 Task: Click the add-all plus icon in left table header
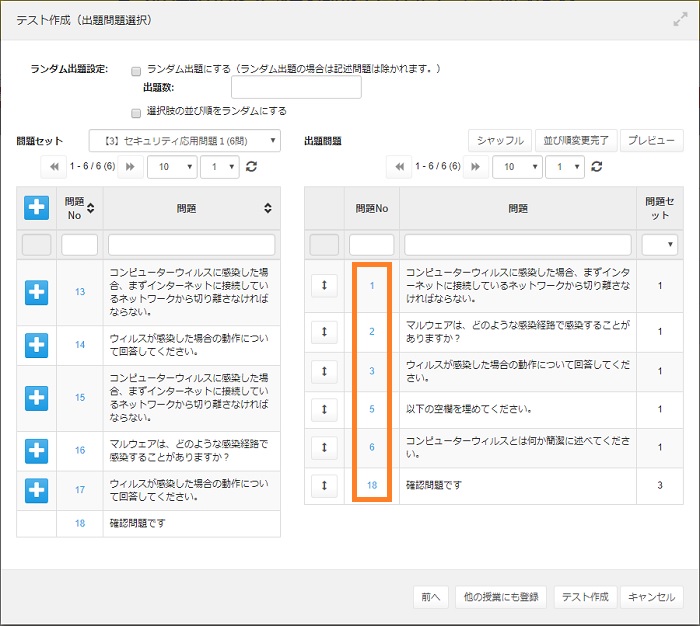point(36,207)
